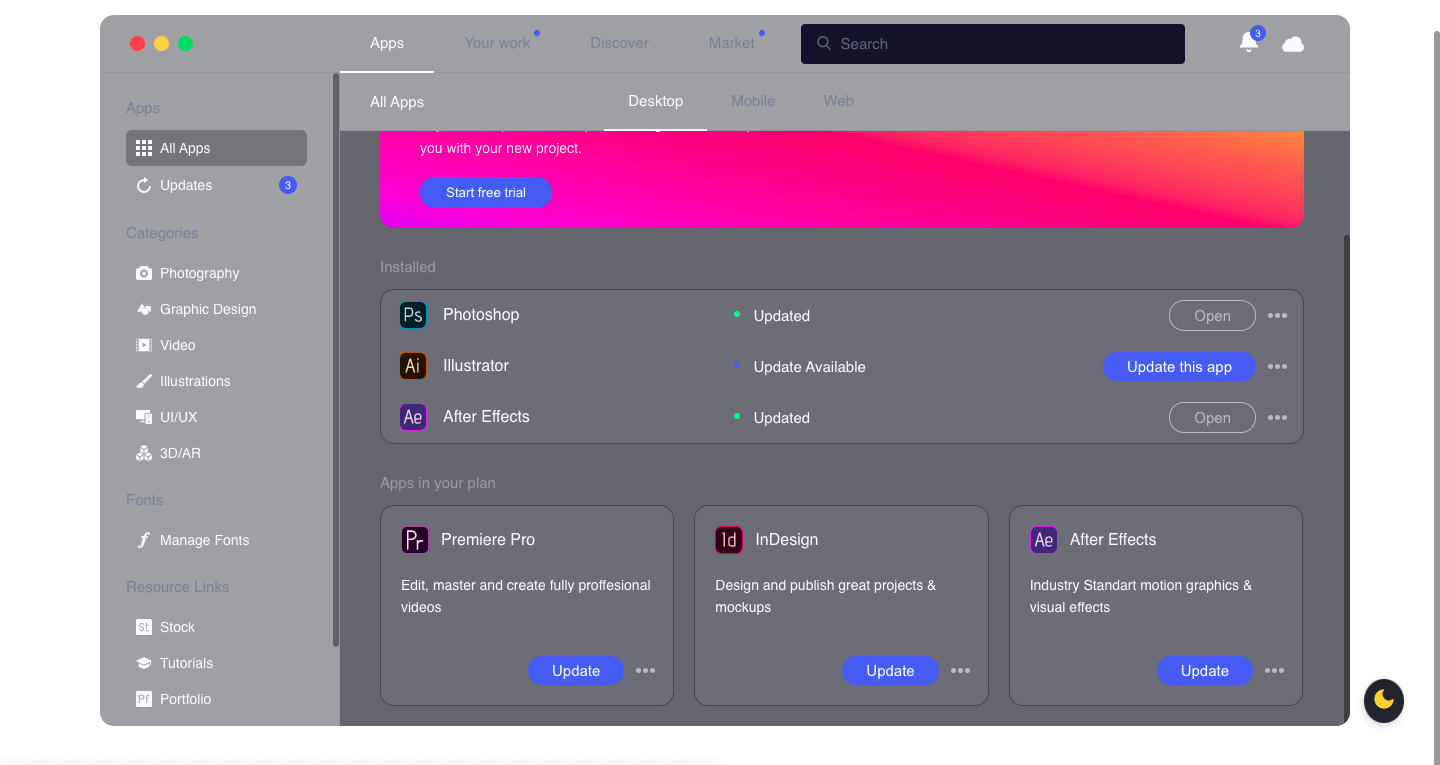The height and width of the screenshot is (765, 1440).
Task: Open Manage Fonts in sidebar
Action: [204, 540]
